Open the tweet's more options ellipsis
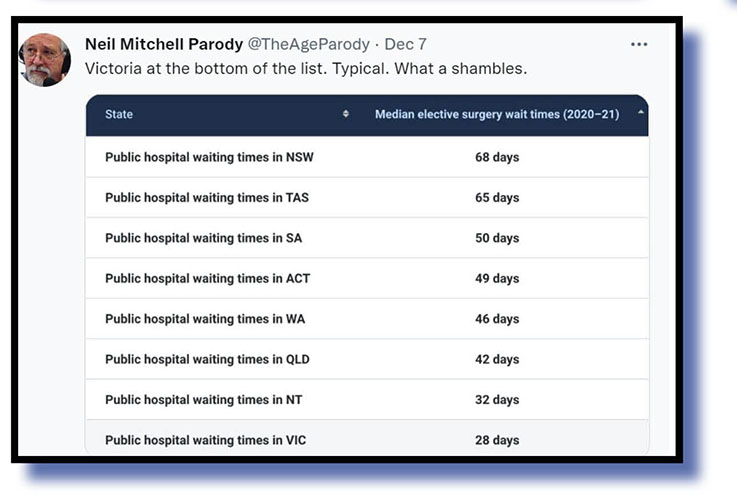 (639, 45)
